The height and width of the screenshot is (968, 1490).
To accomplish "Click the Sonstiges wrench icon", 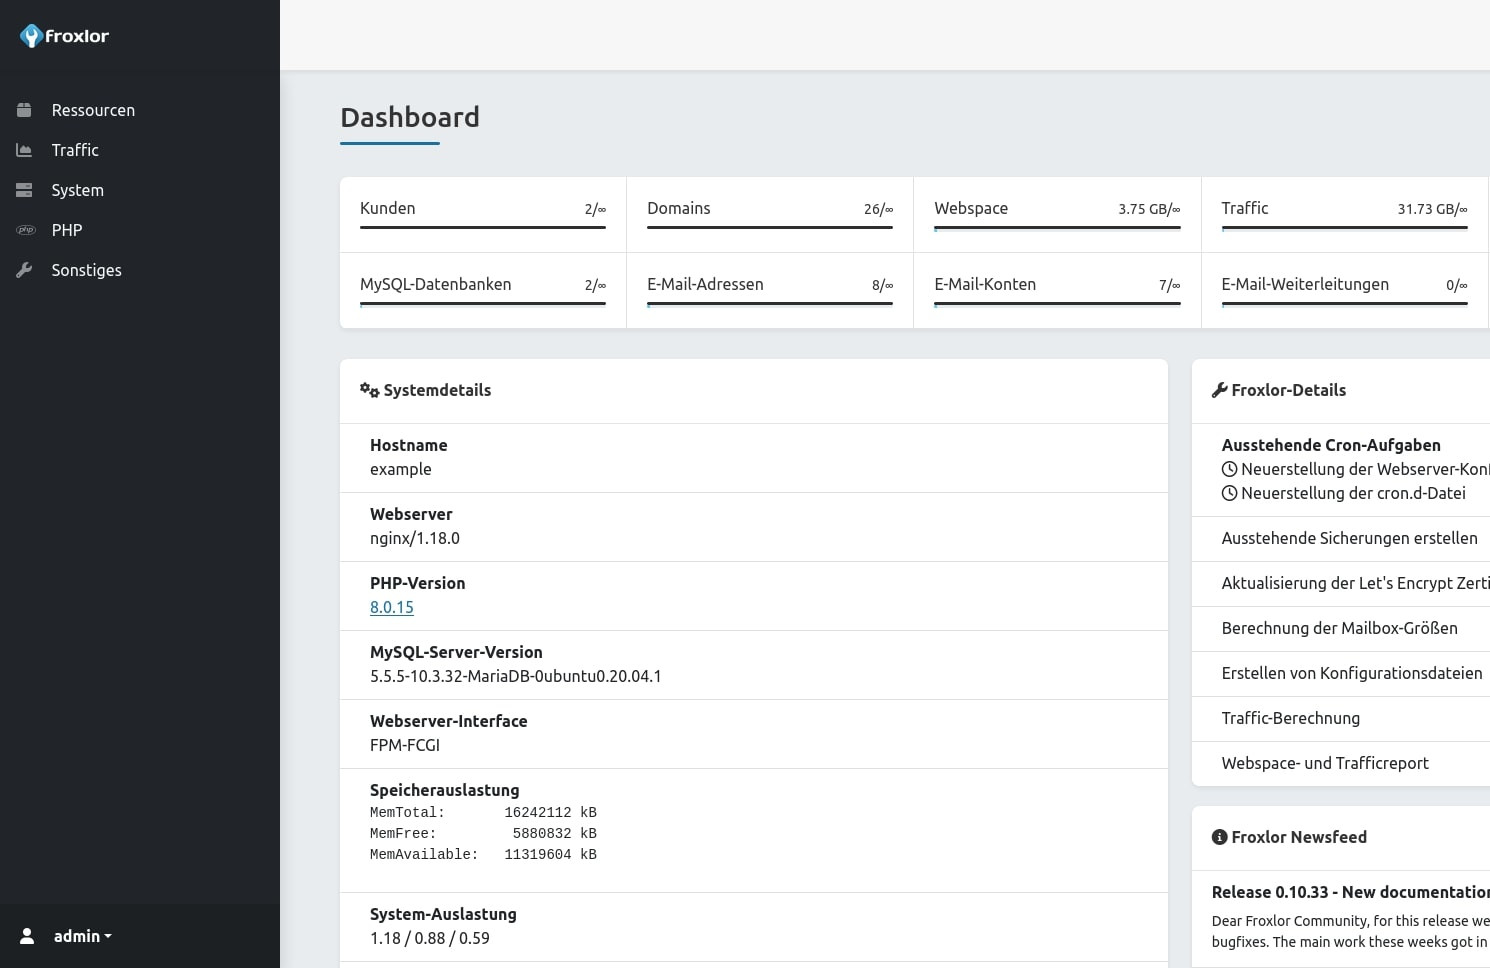I will pos(24,270).
